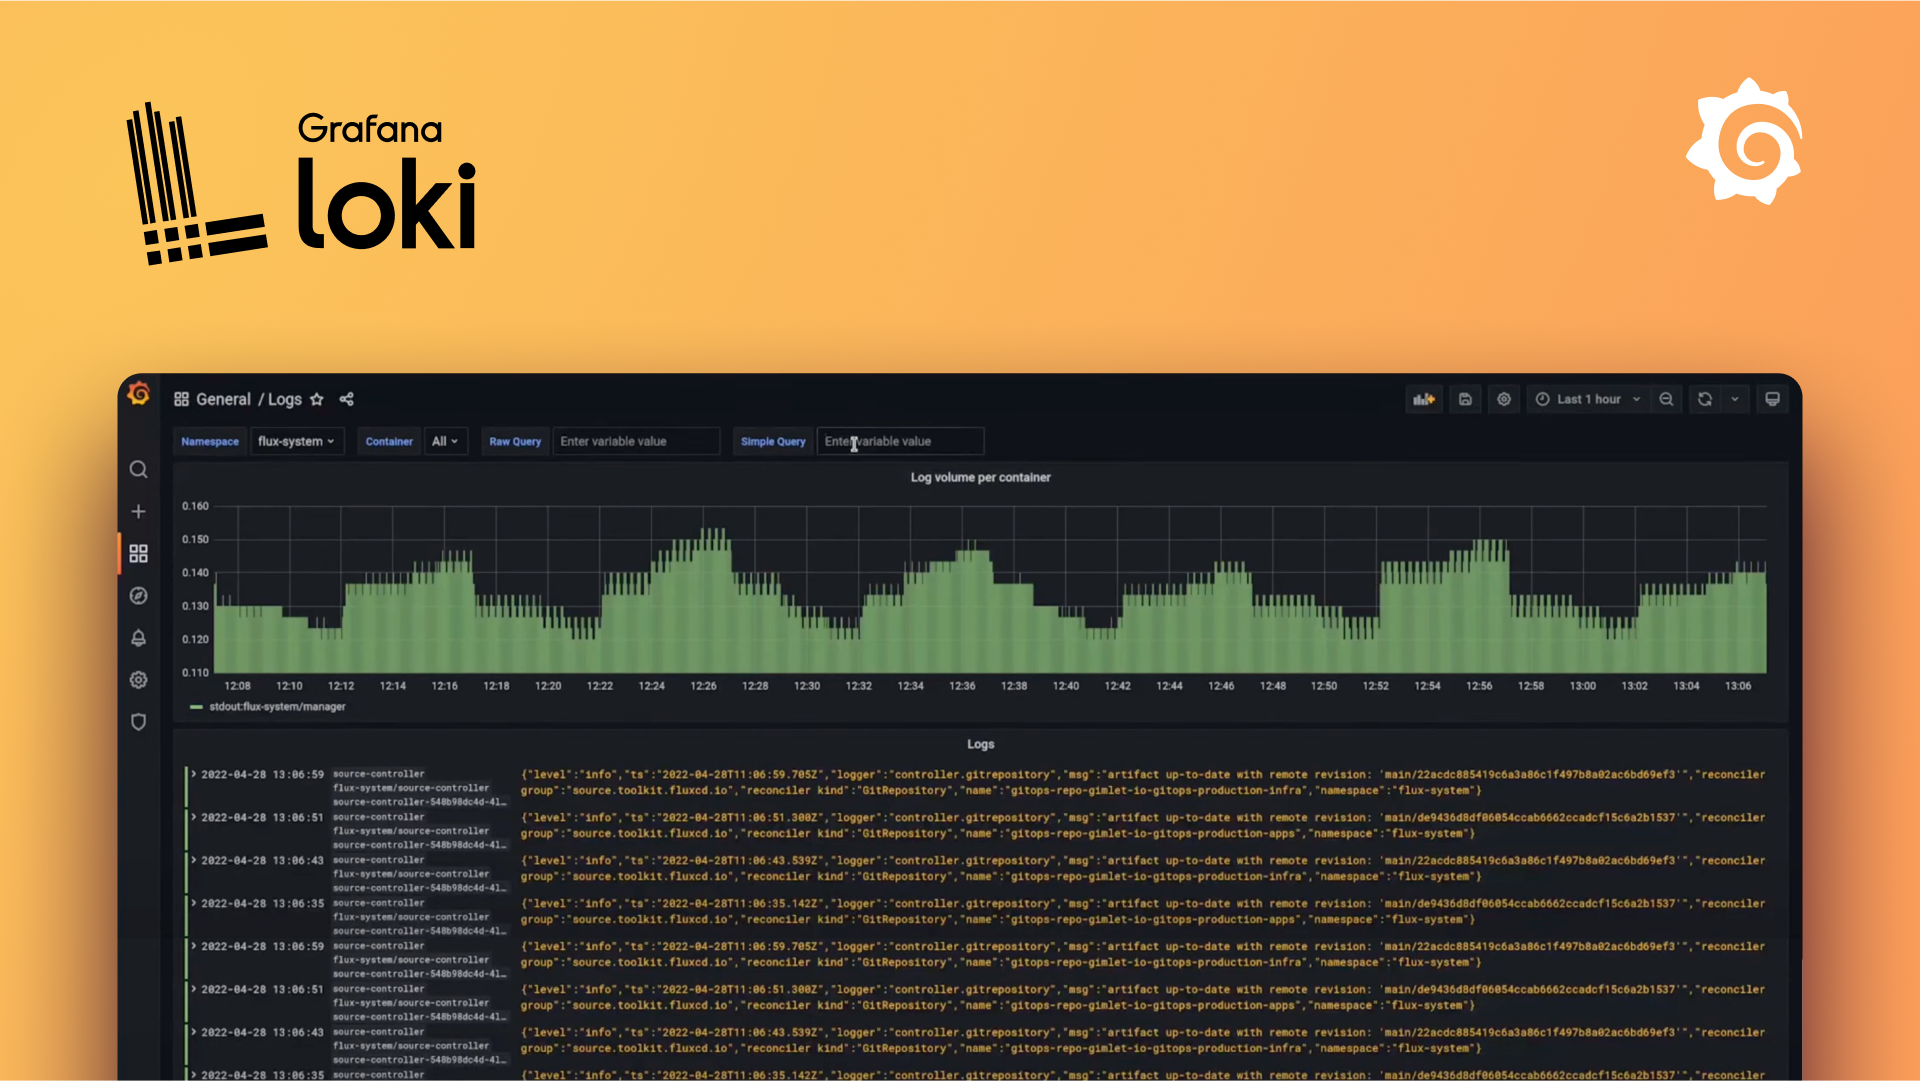Click the add panel toolbar icon
This screenshot has height=1081, width=1920.
pyautogui.click(x=1424, y=399)
